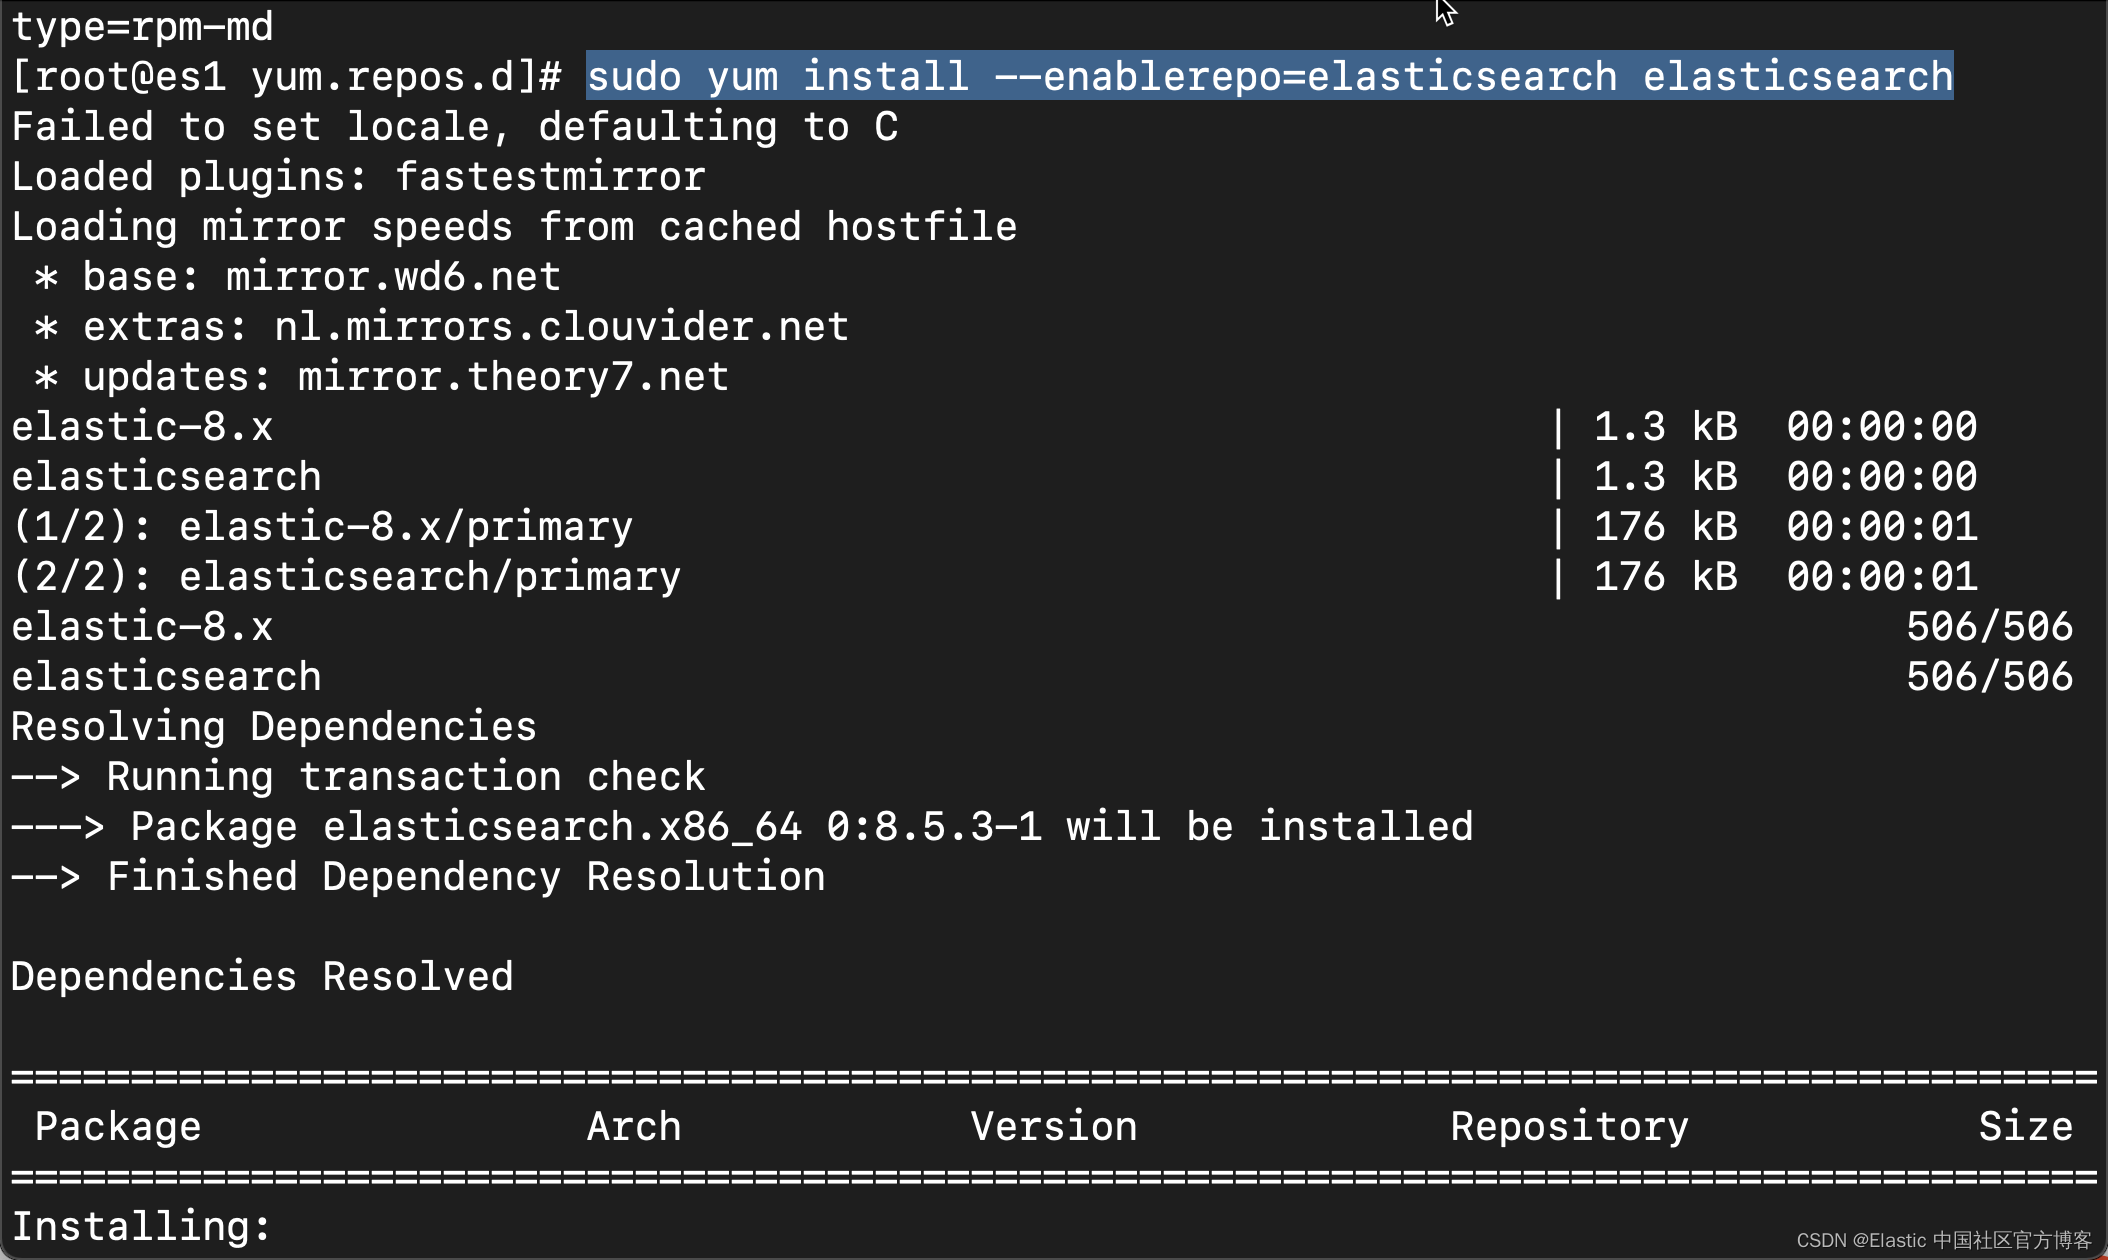Click the updates mirror.theory7.net address
The height and width of the screenshot is (1260, 2108).
513,377
